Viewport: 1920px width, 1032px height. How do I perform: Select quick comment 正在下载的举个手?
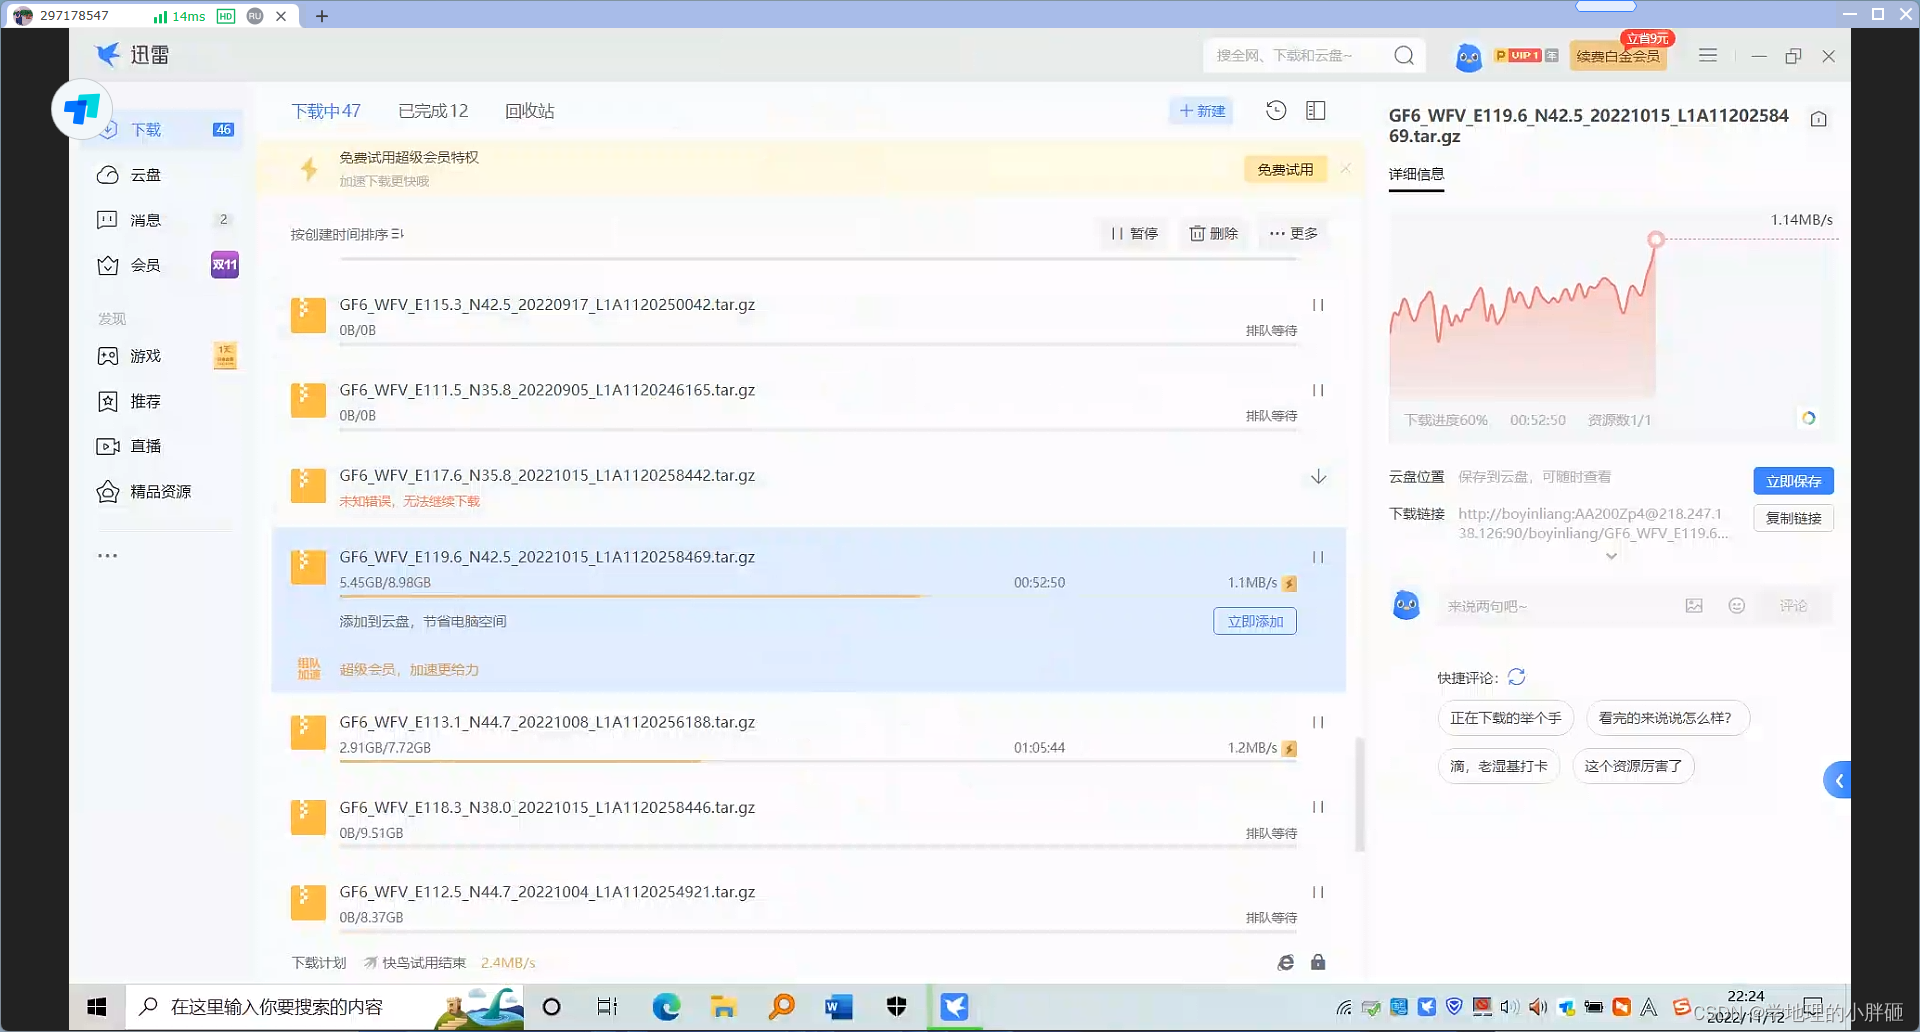(1505, 718)
